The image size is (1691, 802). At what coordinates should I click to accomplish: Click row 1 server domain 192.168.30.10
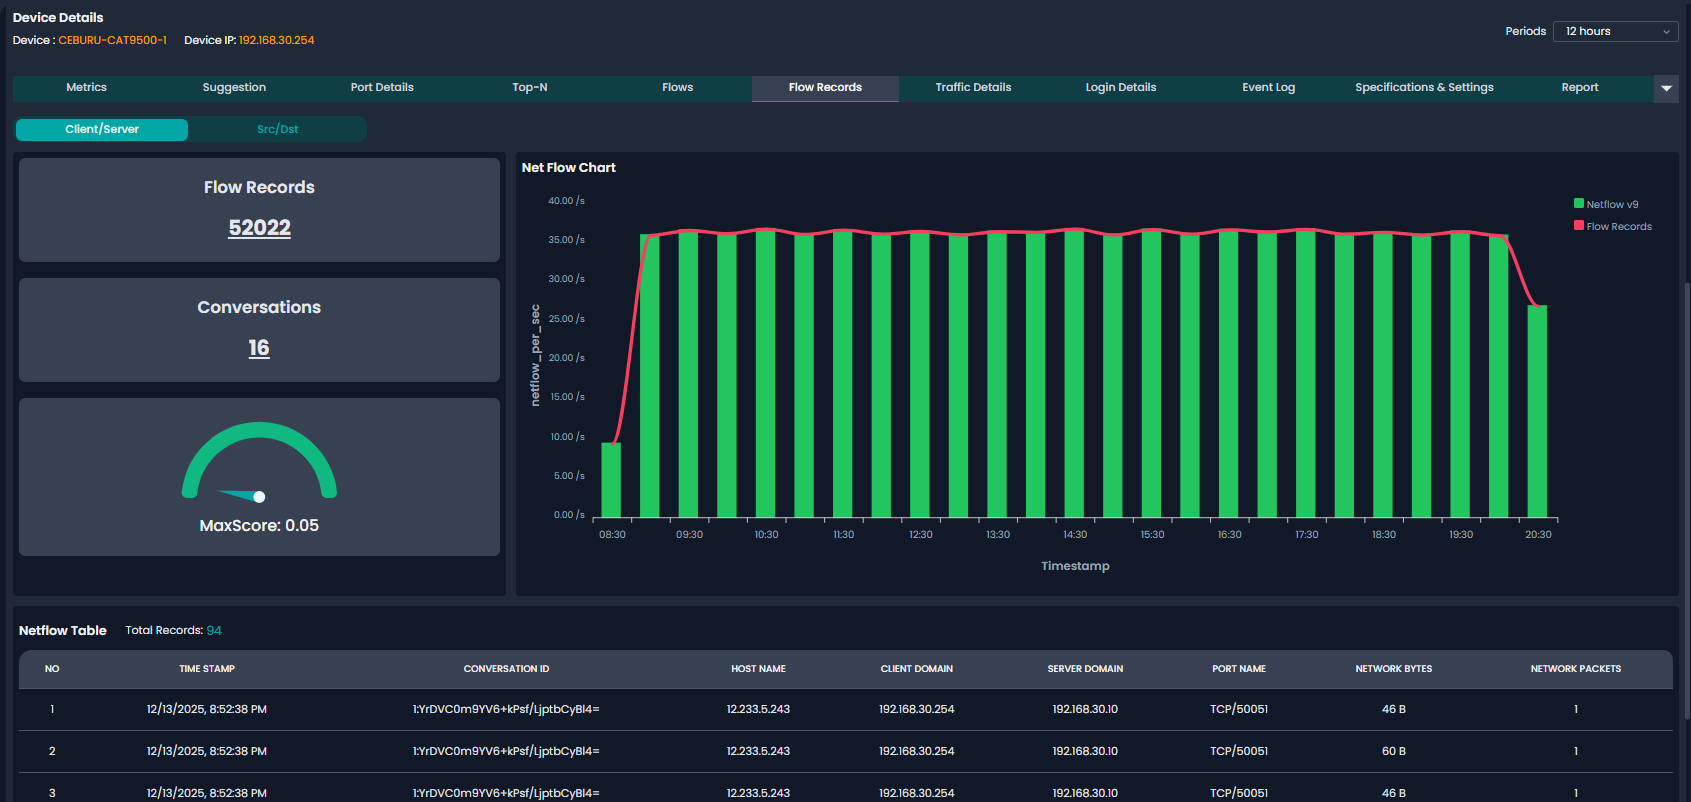(x=1085, y=709)
